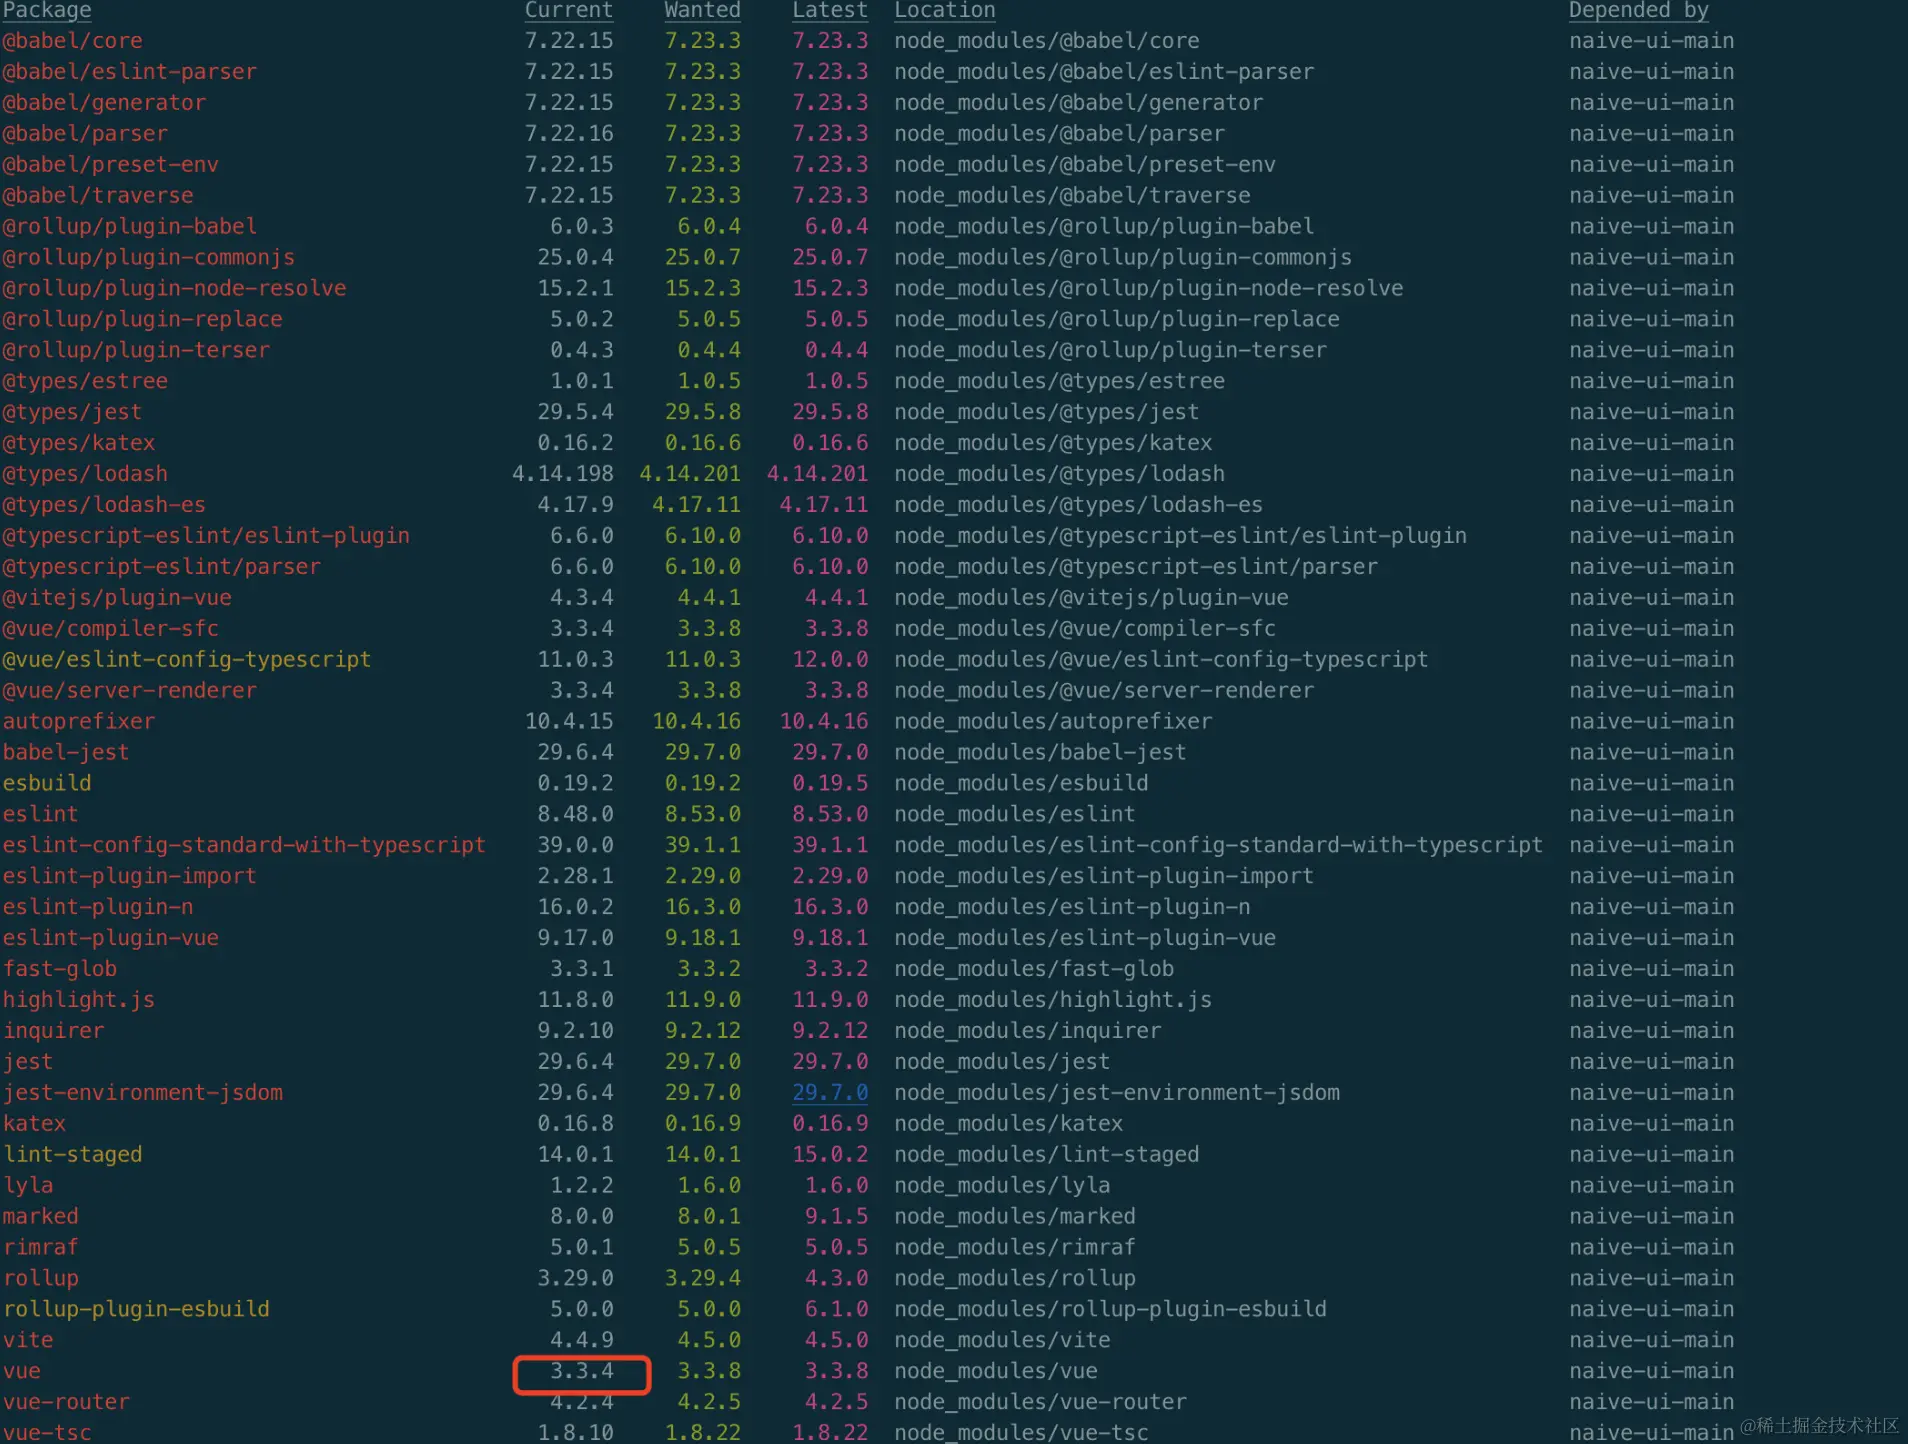This screenshot has width=1908, height=1444.
Task: Select the Wanted column header
Action: click(702, 10)
